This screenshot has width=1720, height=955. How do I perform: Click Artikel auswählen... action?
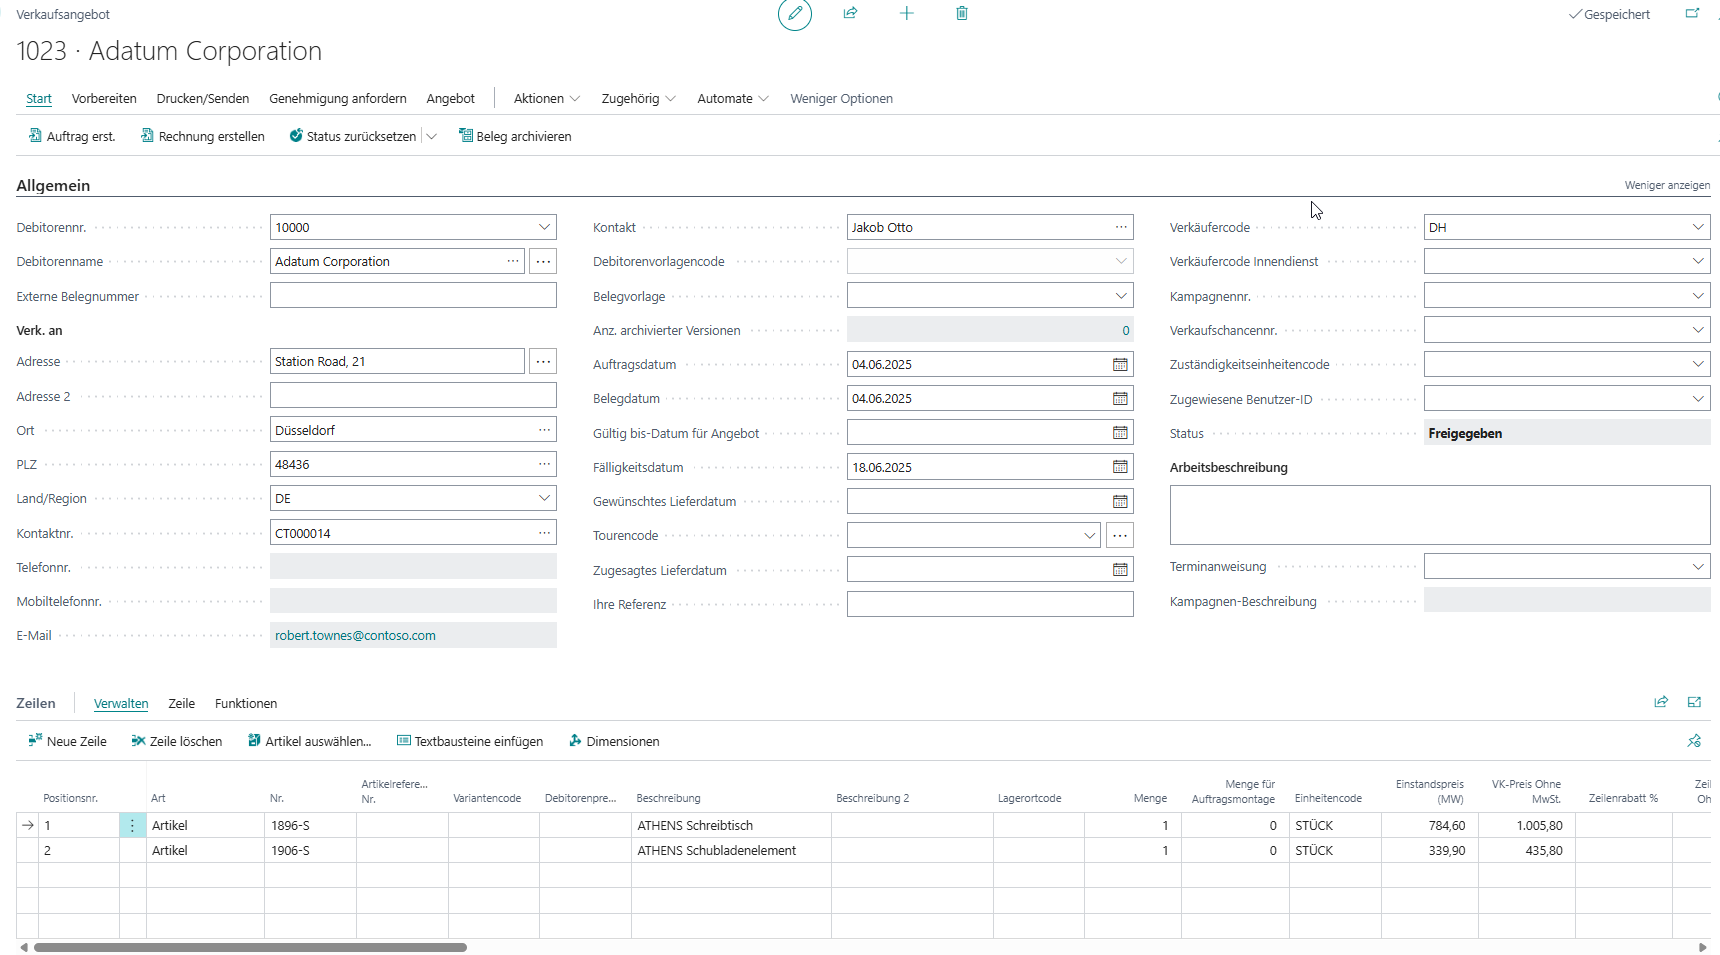click(309, 741)
